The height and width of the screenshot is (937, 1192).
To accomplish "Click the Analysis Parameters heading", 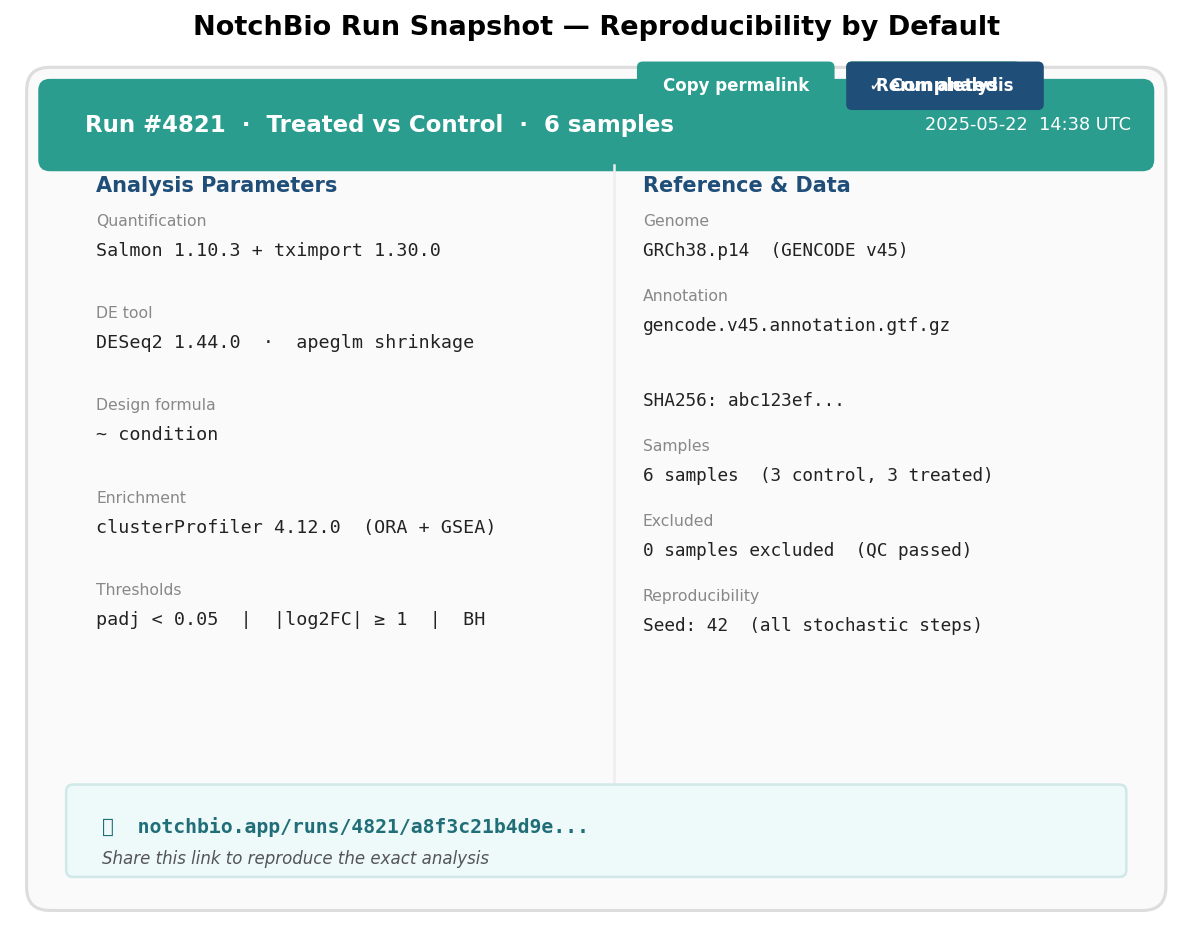I will click(x=216, y=185).
